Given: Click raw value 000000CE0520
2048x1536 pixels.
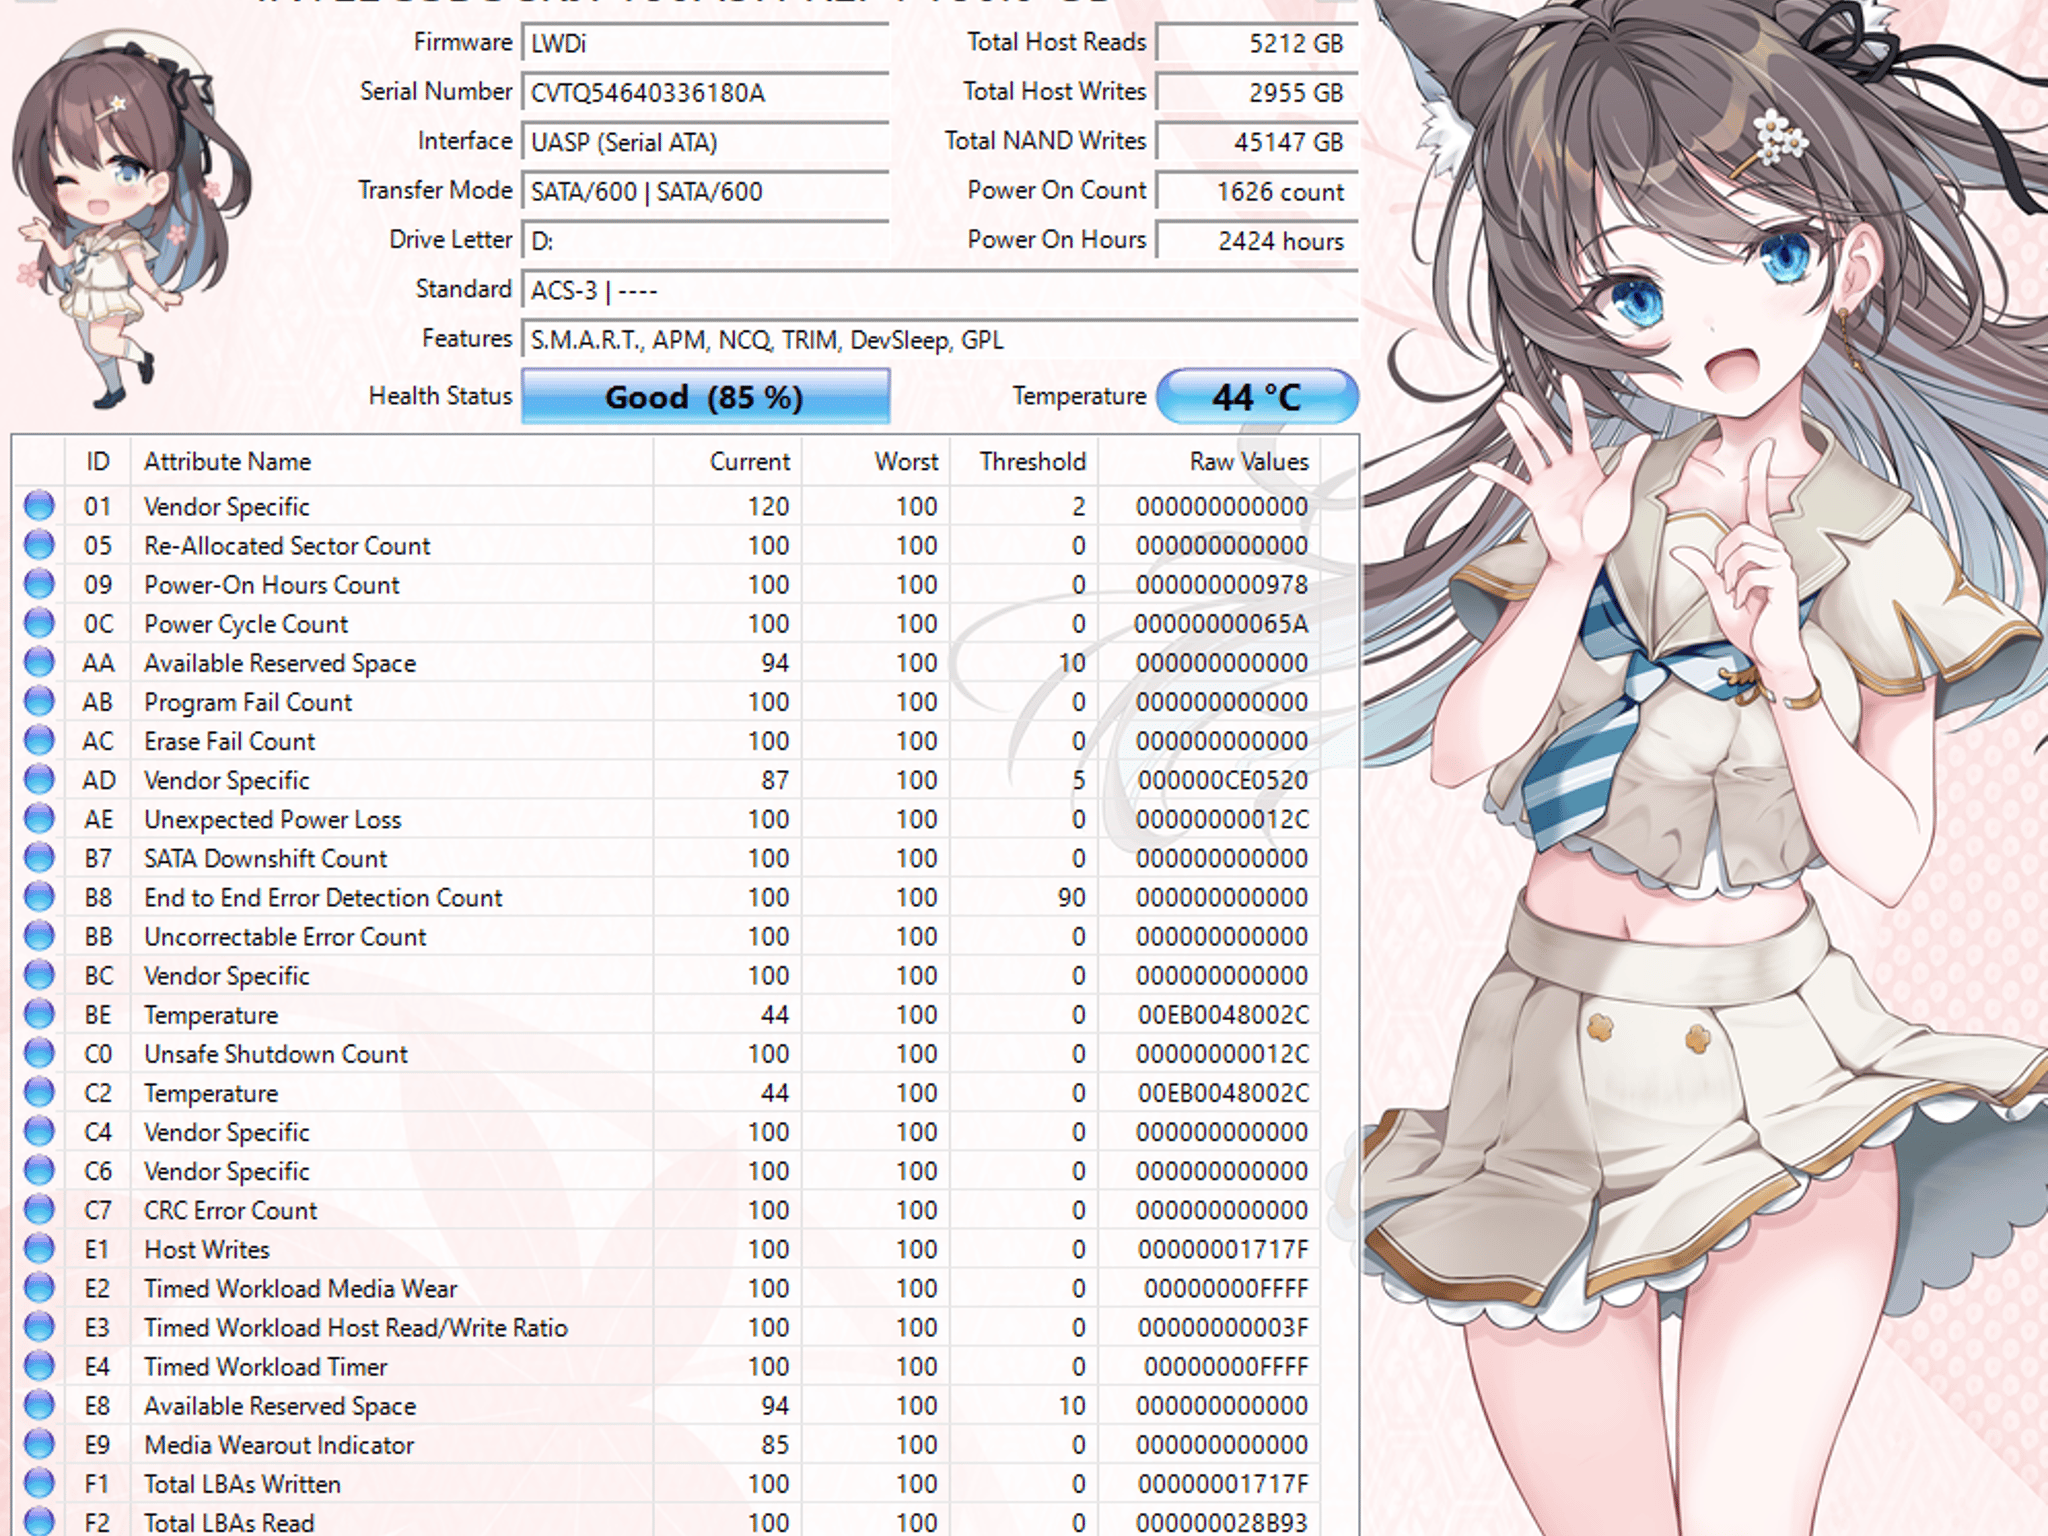Looking at the screenshot, I should click(1222, 780).
